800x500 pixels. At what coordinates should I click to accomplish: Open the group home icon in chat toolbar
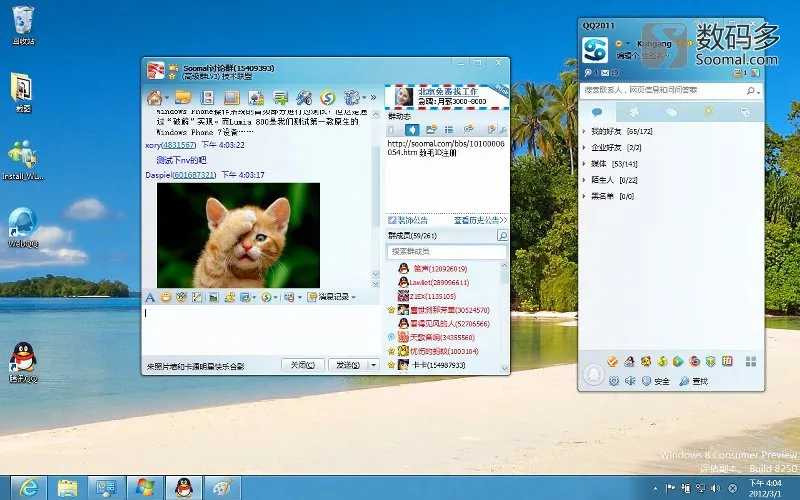[154, 97]
